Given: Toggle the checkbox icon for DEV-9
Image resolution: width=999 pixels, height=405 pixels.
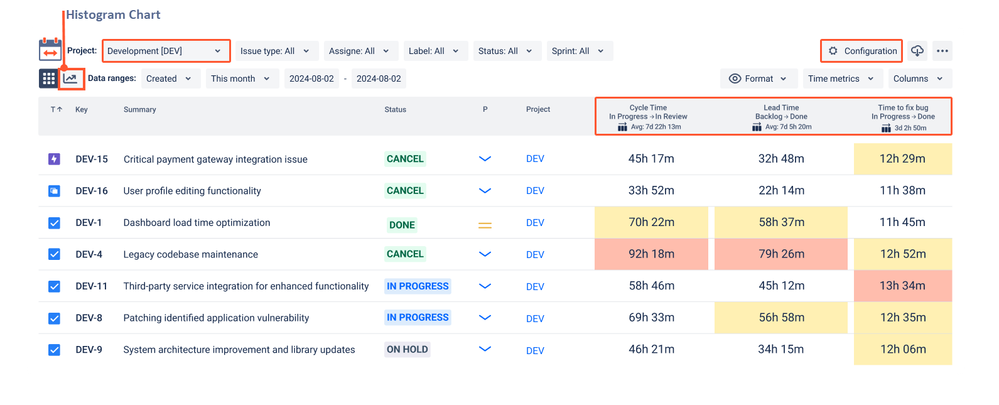Looking at the screenshot, I should pyautogui.click(x=54, y=350).
